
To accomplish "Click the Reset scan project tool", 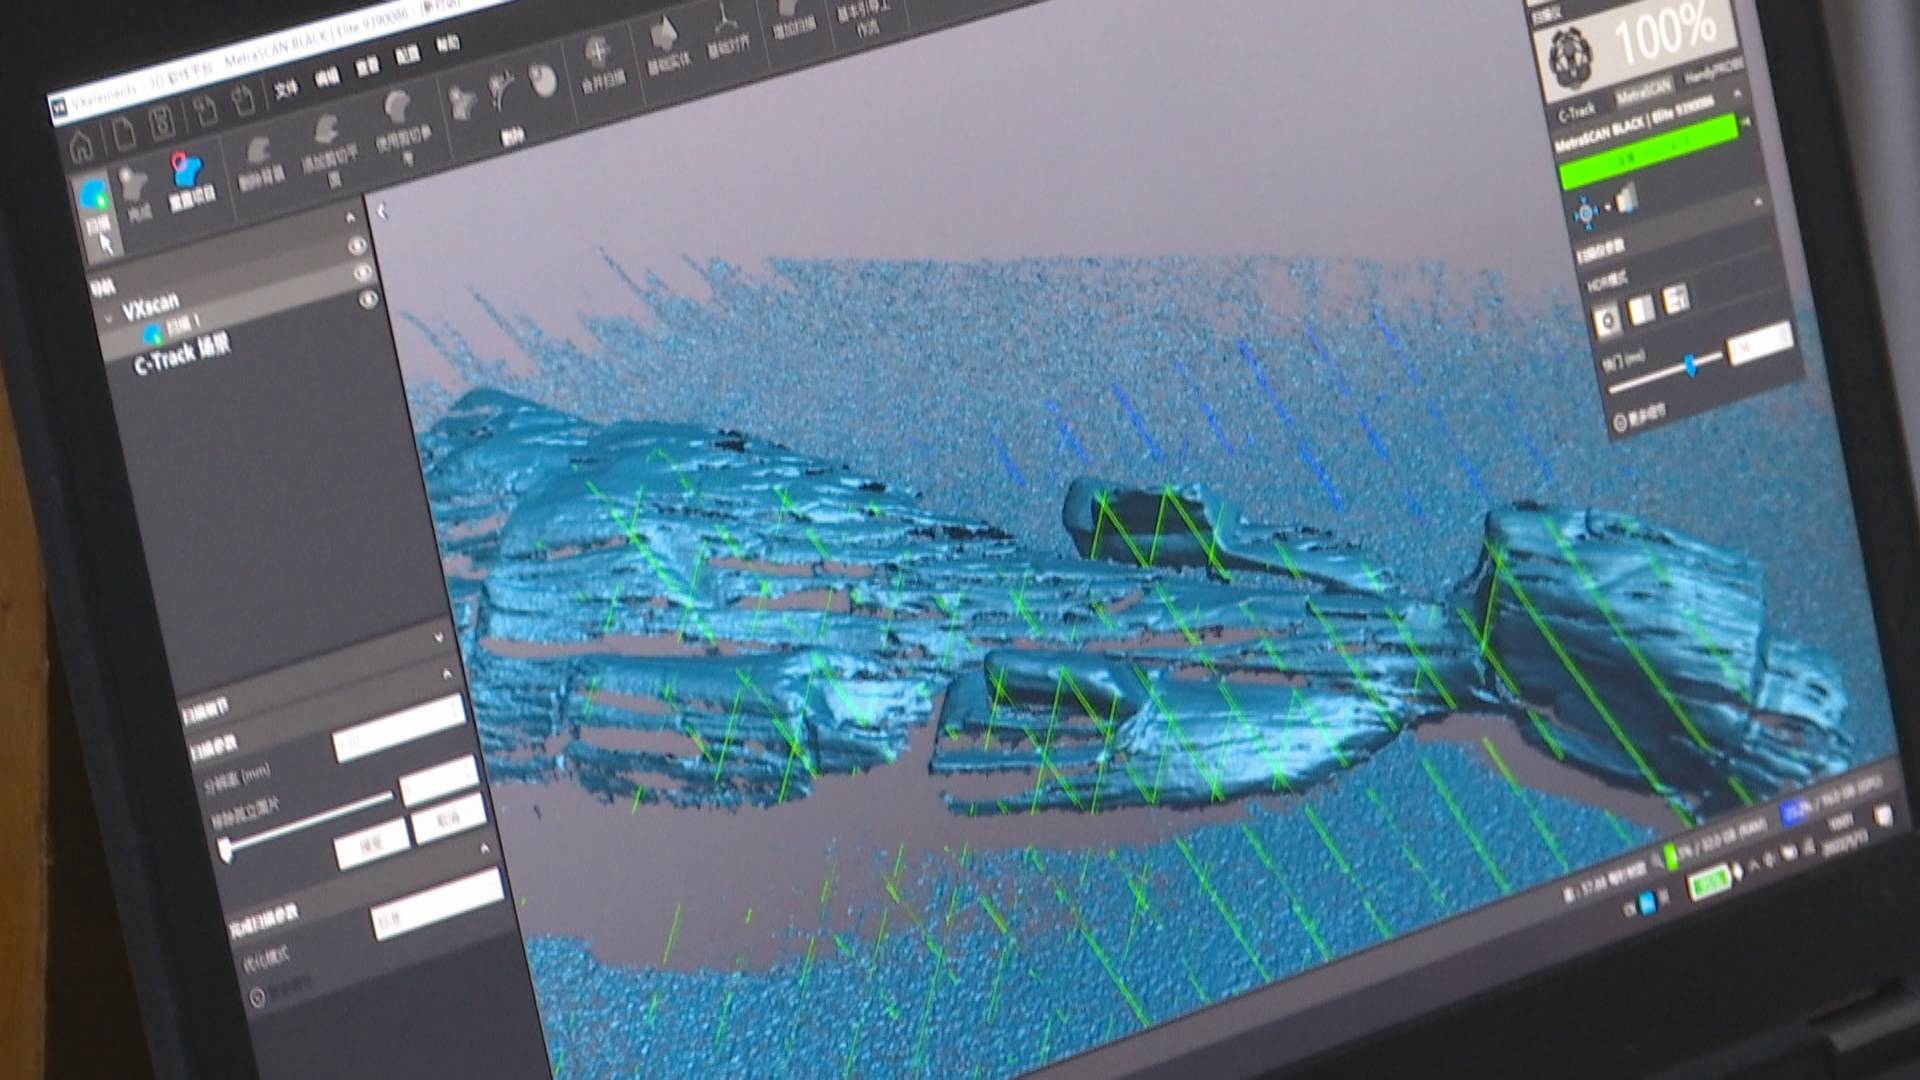I will click(189, 179).
